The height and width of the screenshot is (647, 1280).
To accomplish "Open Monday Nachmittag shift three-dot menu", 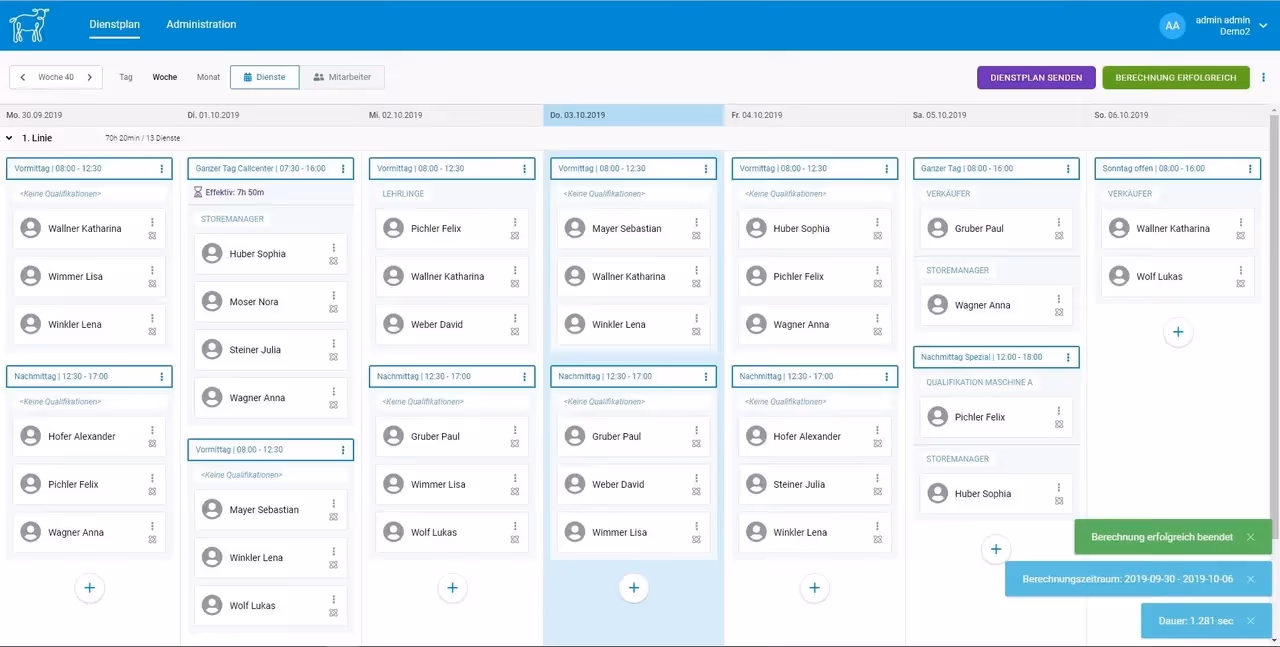I will pyautogui.click(x=161, y=377).
